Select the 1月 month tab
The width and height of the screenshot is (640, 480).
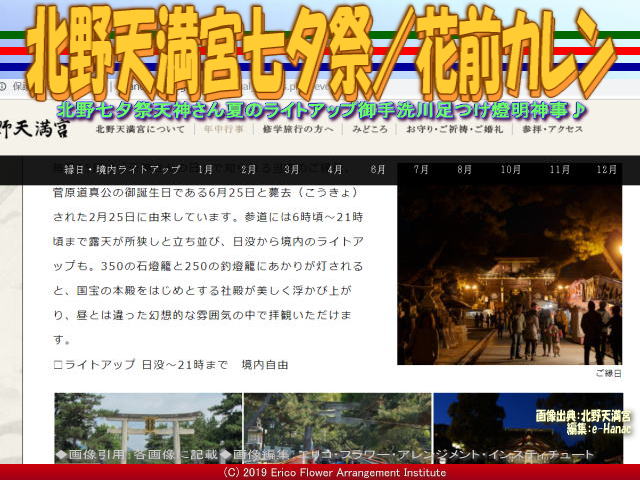click(205, 169)
